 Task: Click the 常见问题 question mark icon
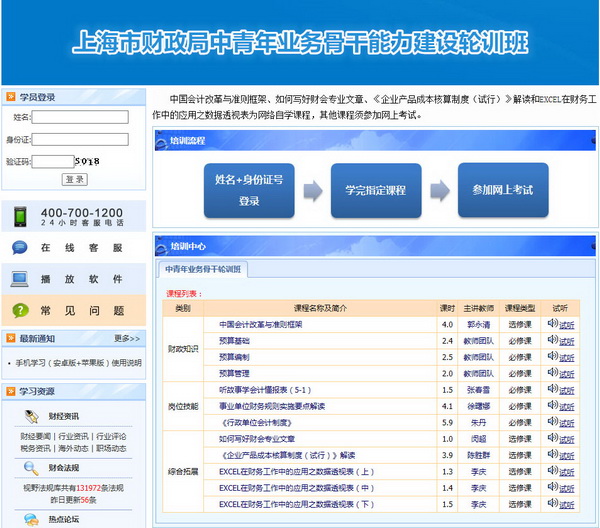coord(20,310)
